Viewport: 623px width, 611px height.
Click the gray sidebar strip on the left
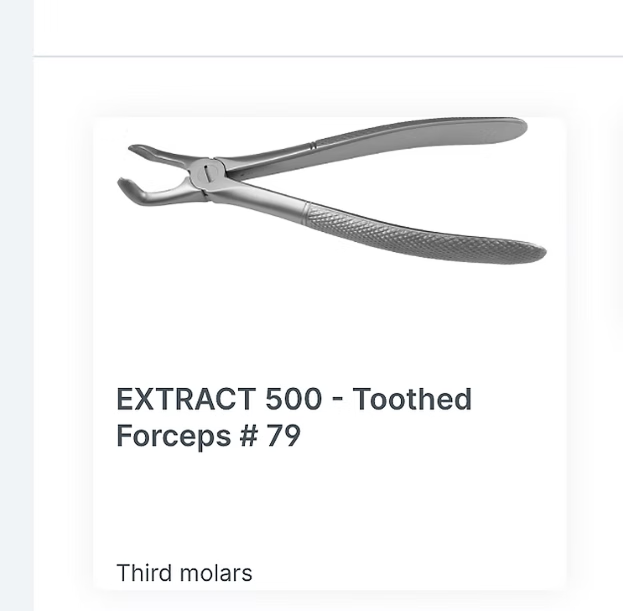click(x=16, y=300)
